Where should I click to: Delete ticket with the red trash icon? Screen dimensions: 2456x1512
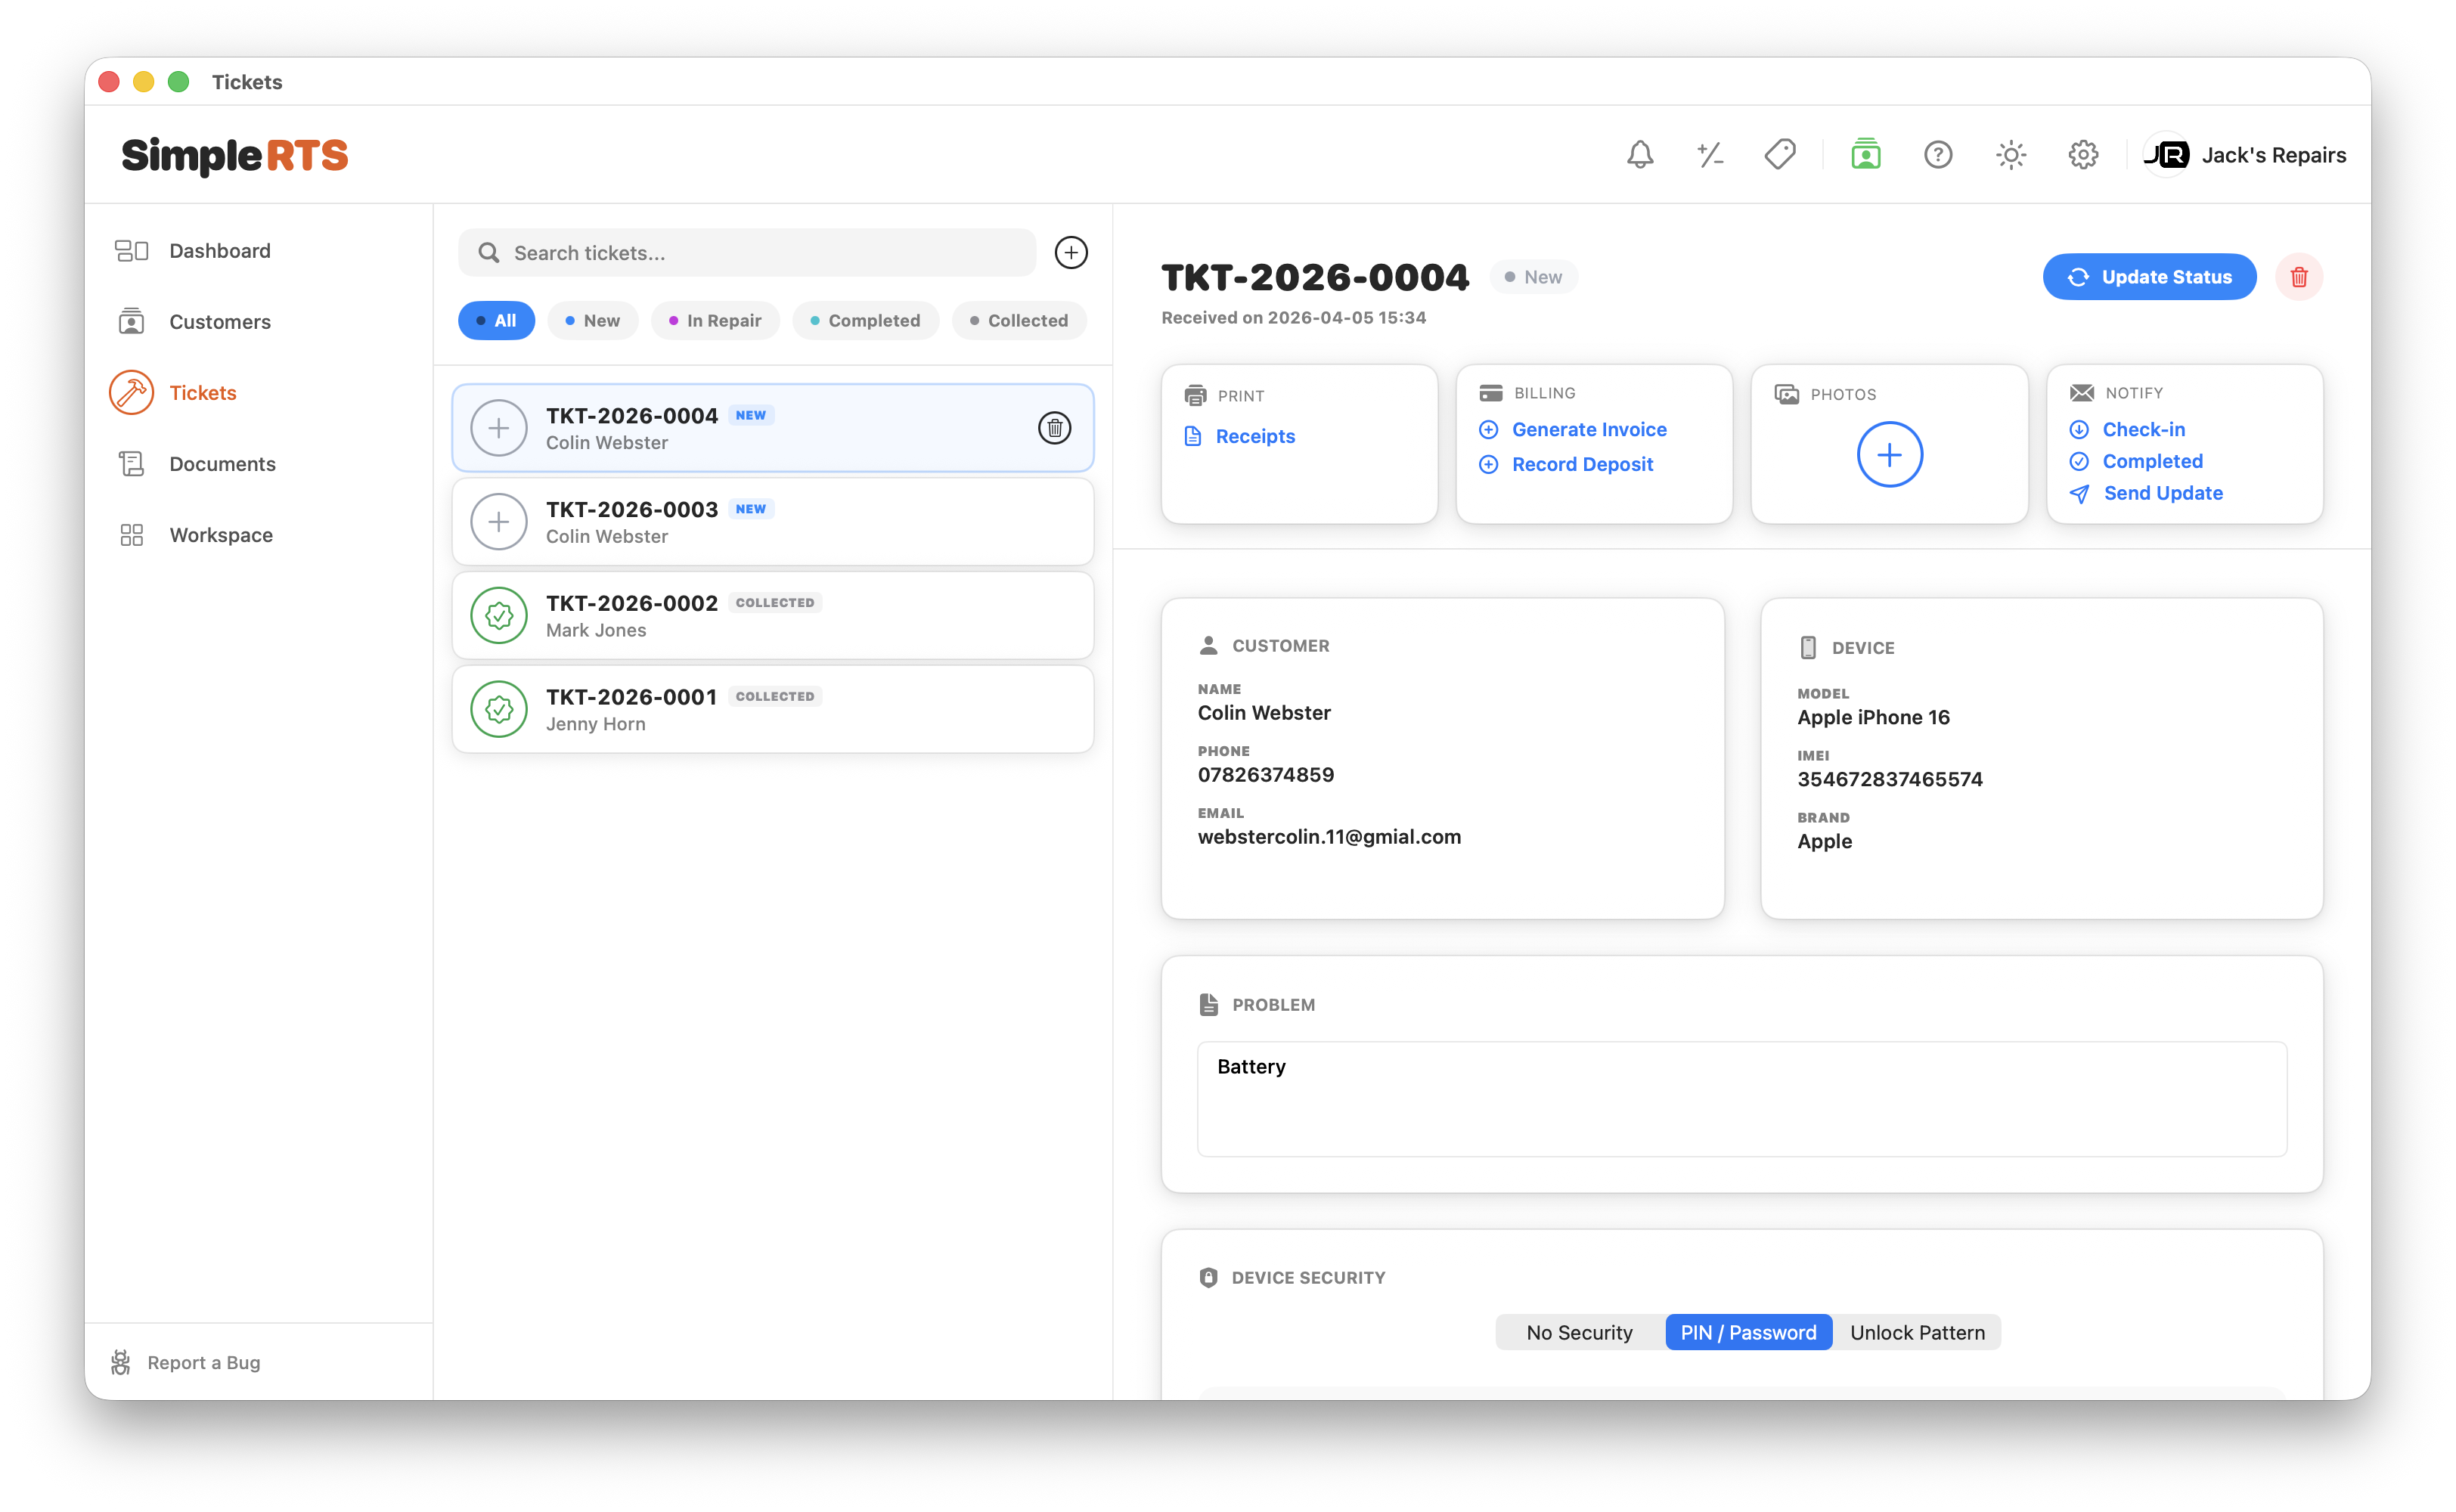[x=2299, y=277]
